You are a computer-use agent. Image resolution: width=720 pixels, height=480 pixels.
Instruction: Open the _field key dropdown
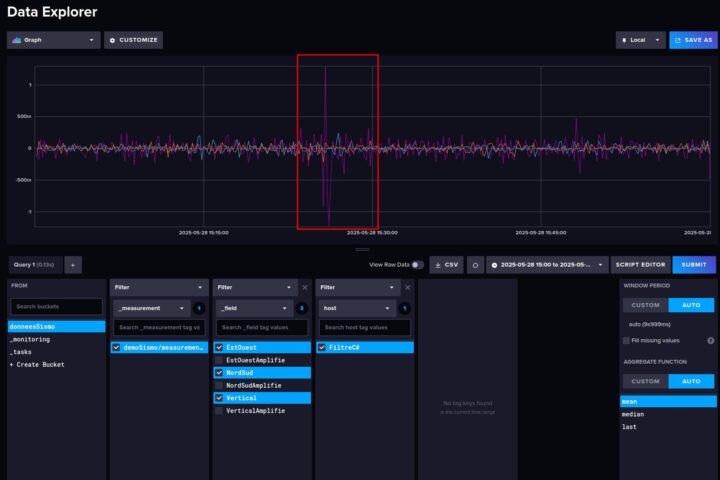[254, 308]
